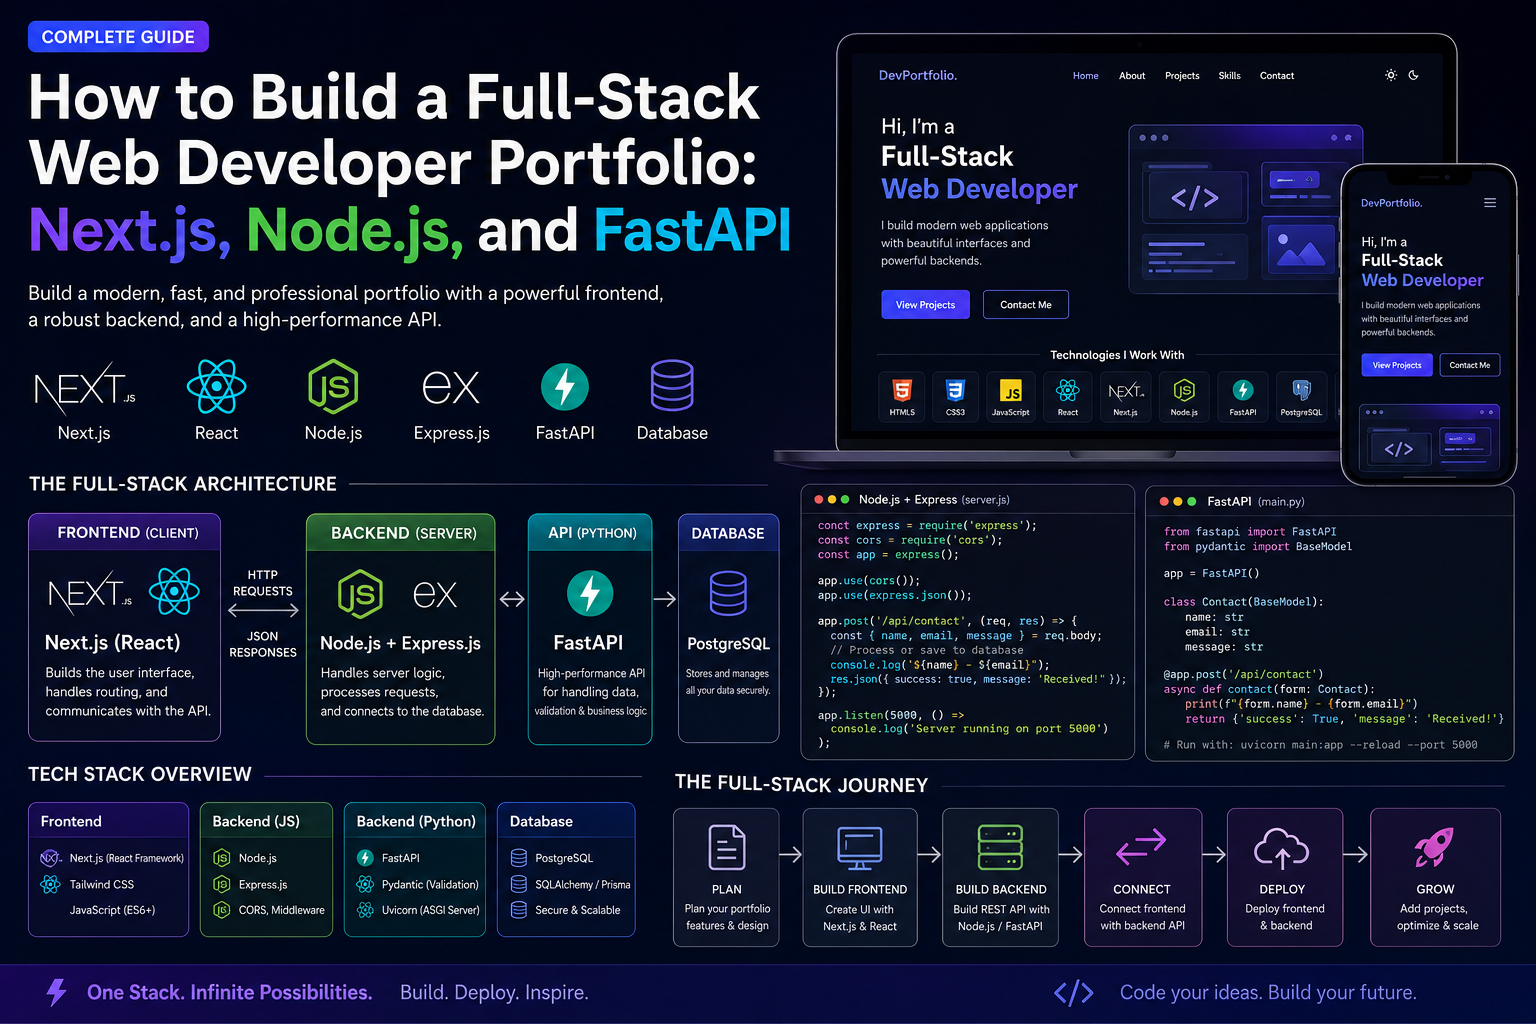The height and width of the screenshot is (1024, 1536).
Task: Click 'Secure & Scalable' in the Database list
Action: (x=578, y=910)
